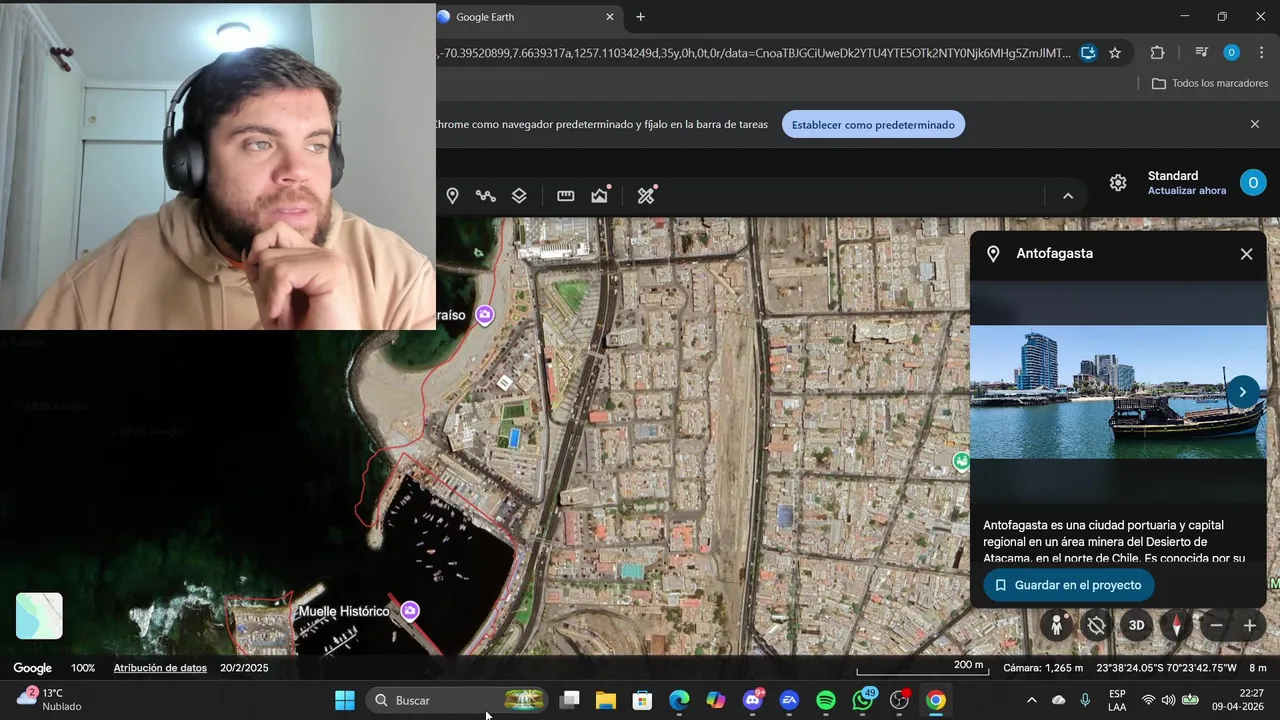Open the Todos los marcadores folder
Viewport: 1280px width, 720px height.
tap(1210, 84)
